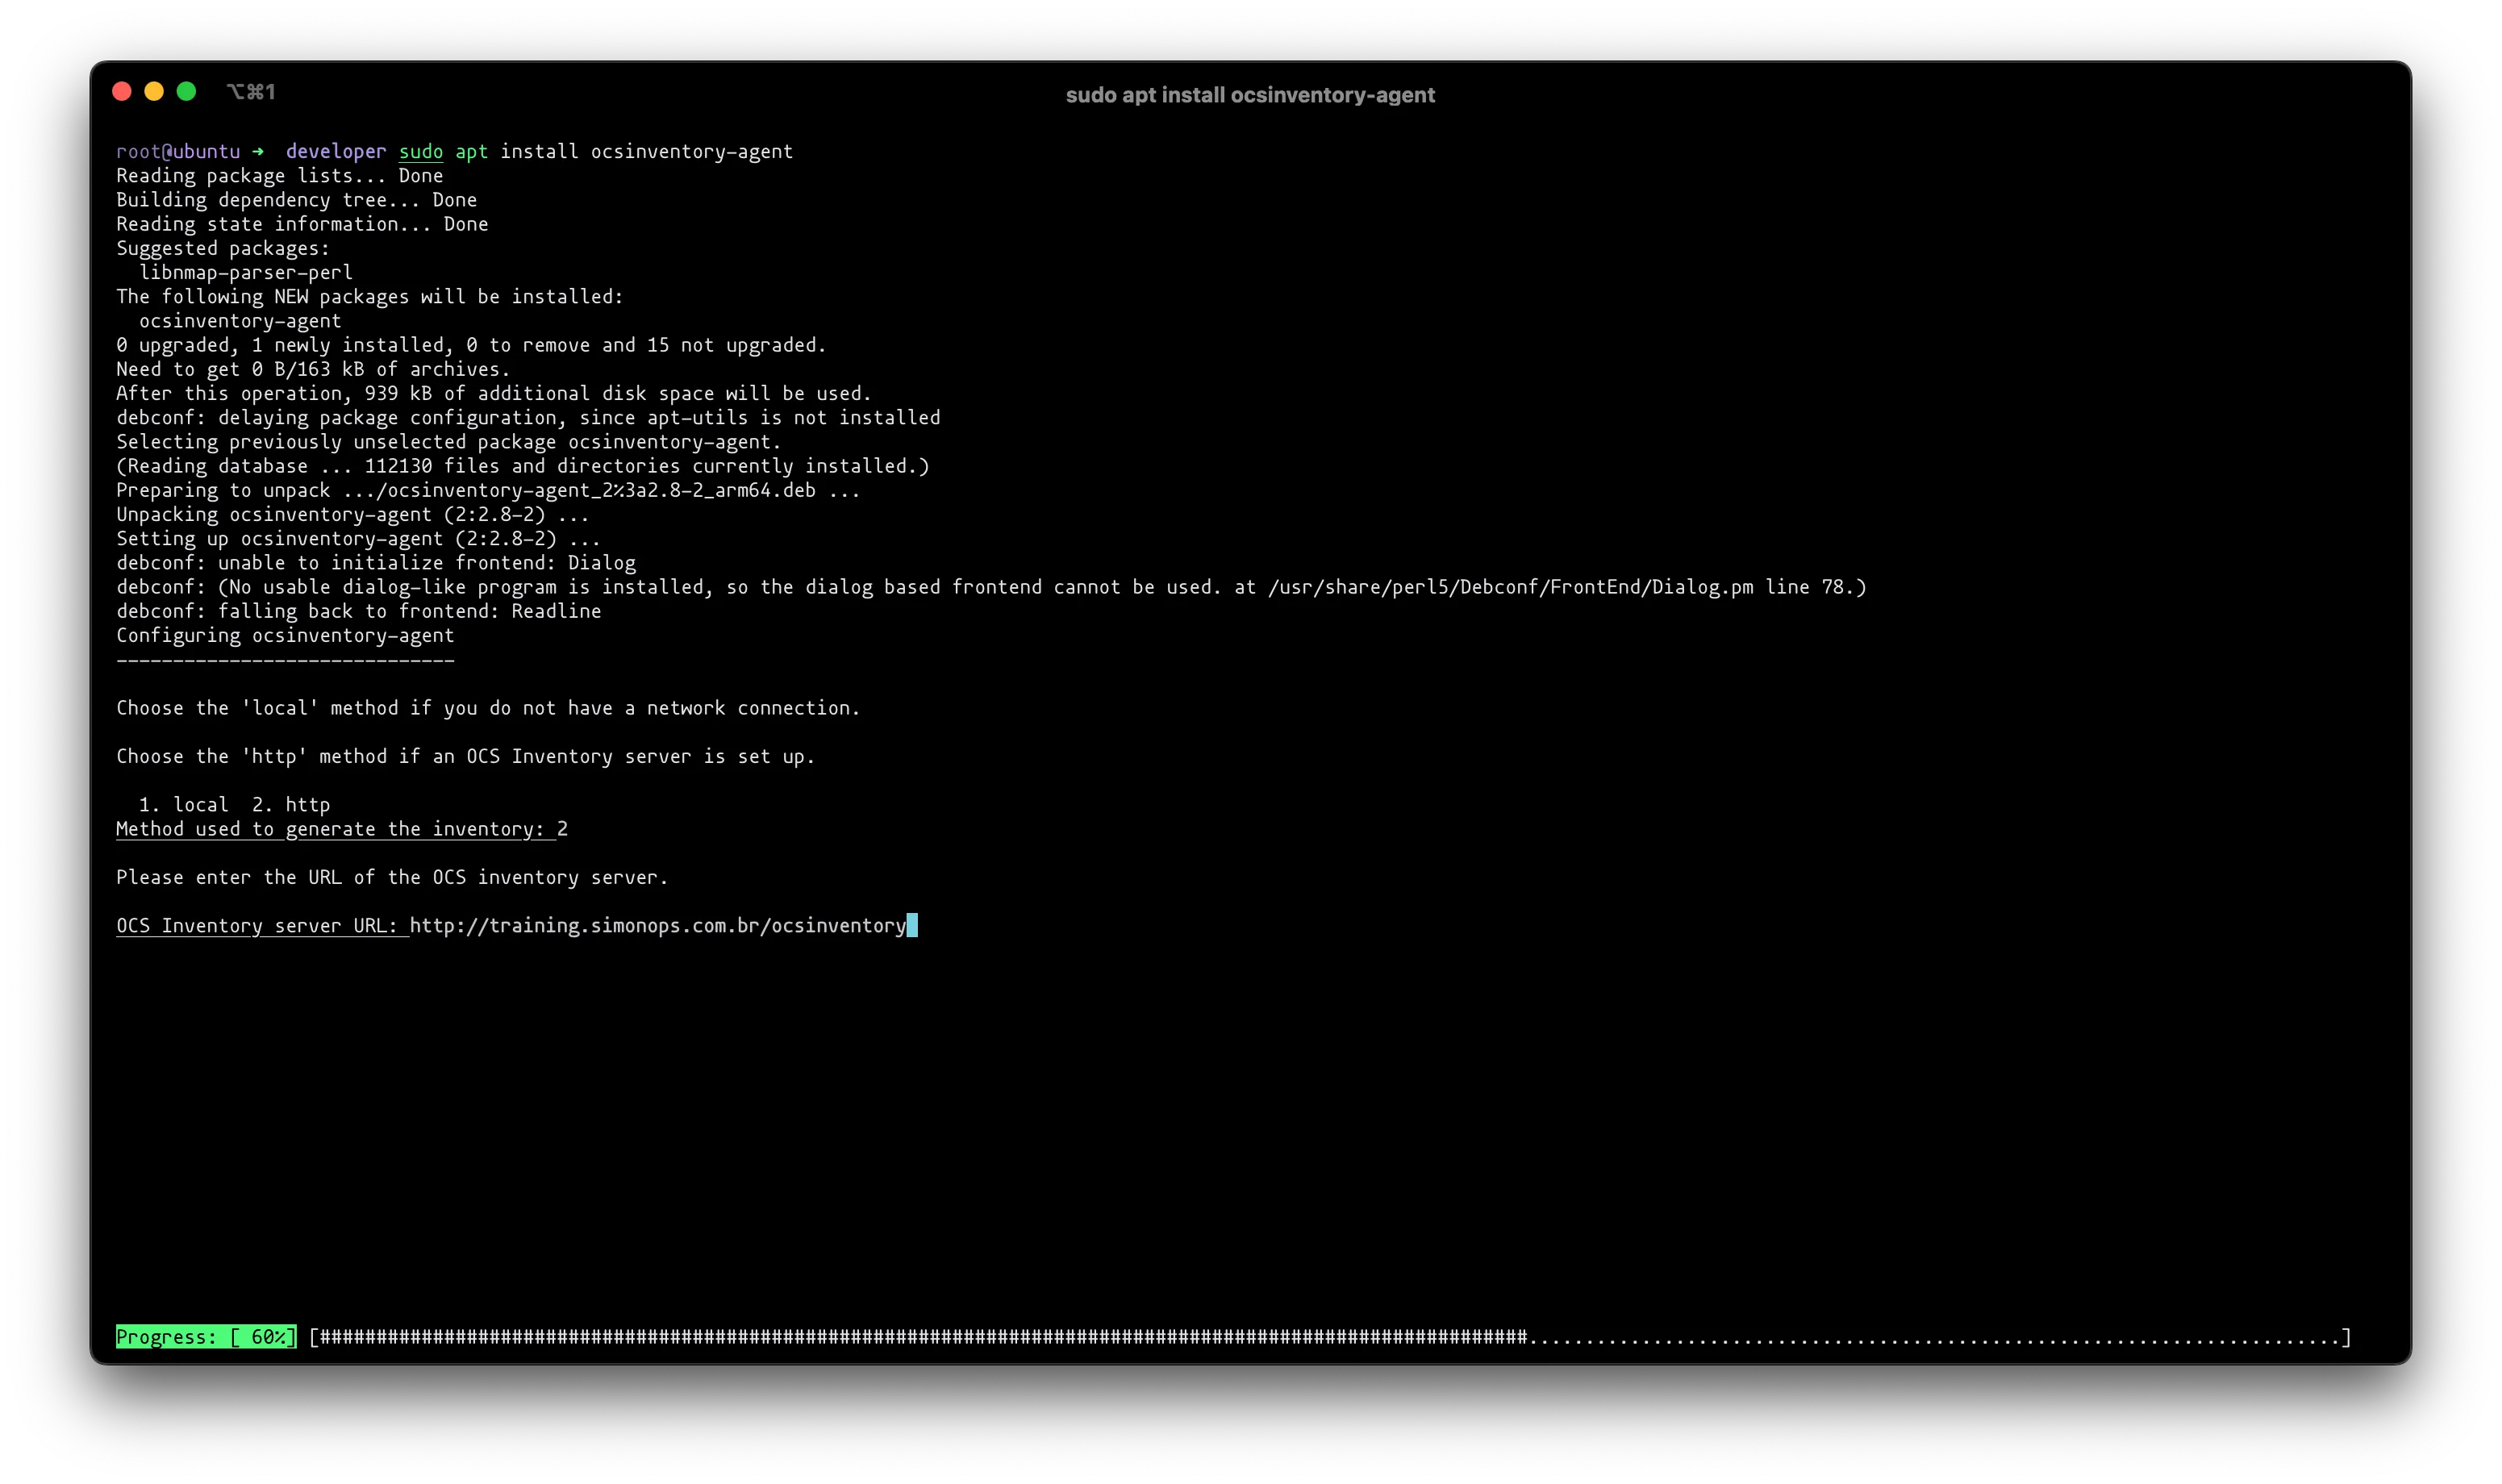Click the 'Reading package lists... Done' line
2502x1484 pixels.
tap(279, 176)
